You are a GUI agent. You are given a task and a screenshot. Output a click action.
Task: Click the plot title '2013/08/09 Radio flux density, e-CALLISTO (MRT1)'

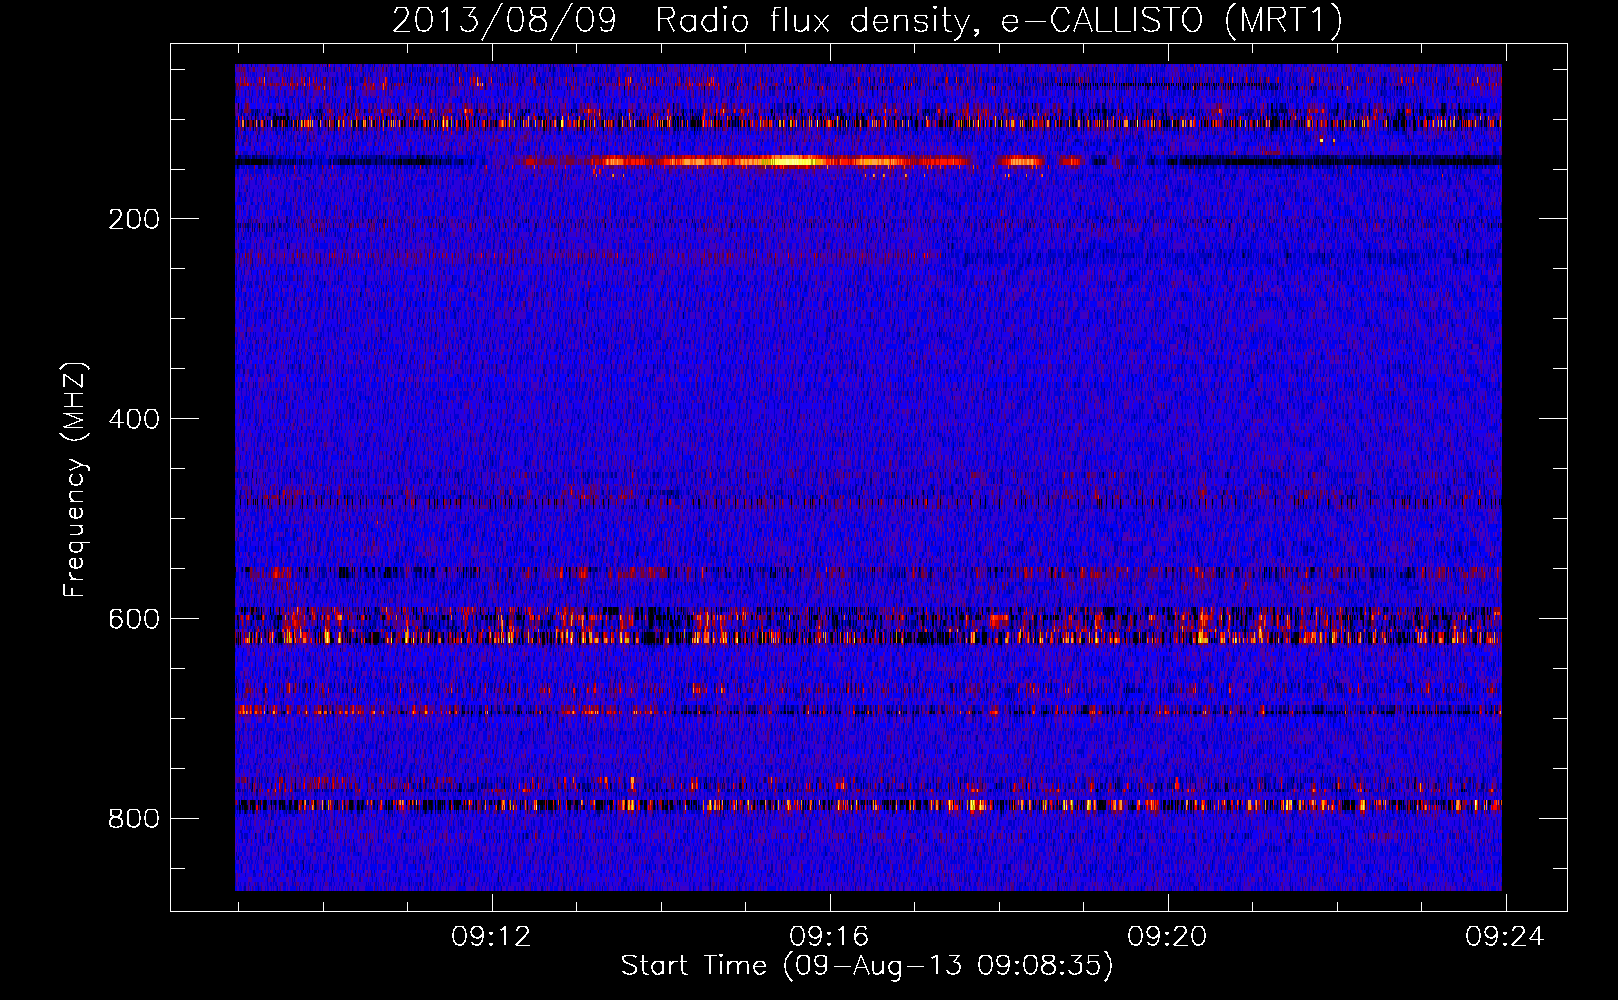pos(867,20)
